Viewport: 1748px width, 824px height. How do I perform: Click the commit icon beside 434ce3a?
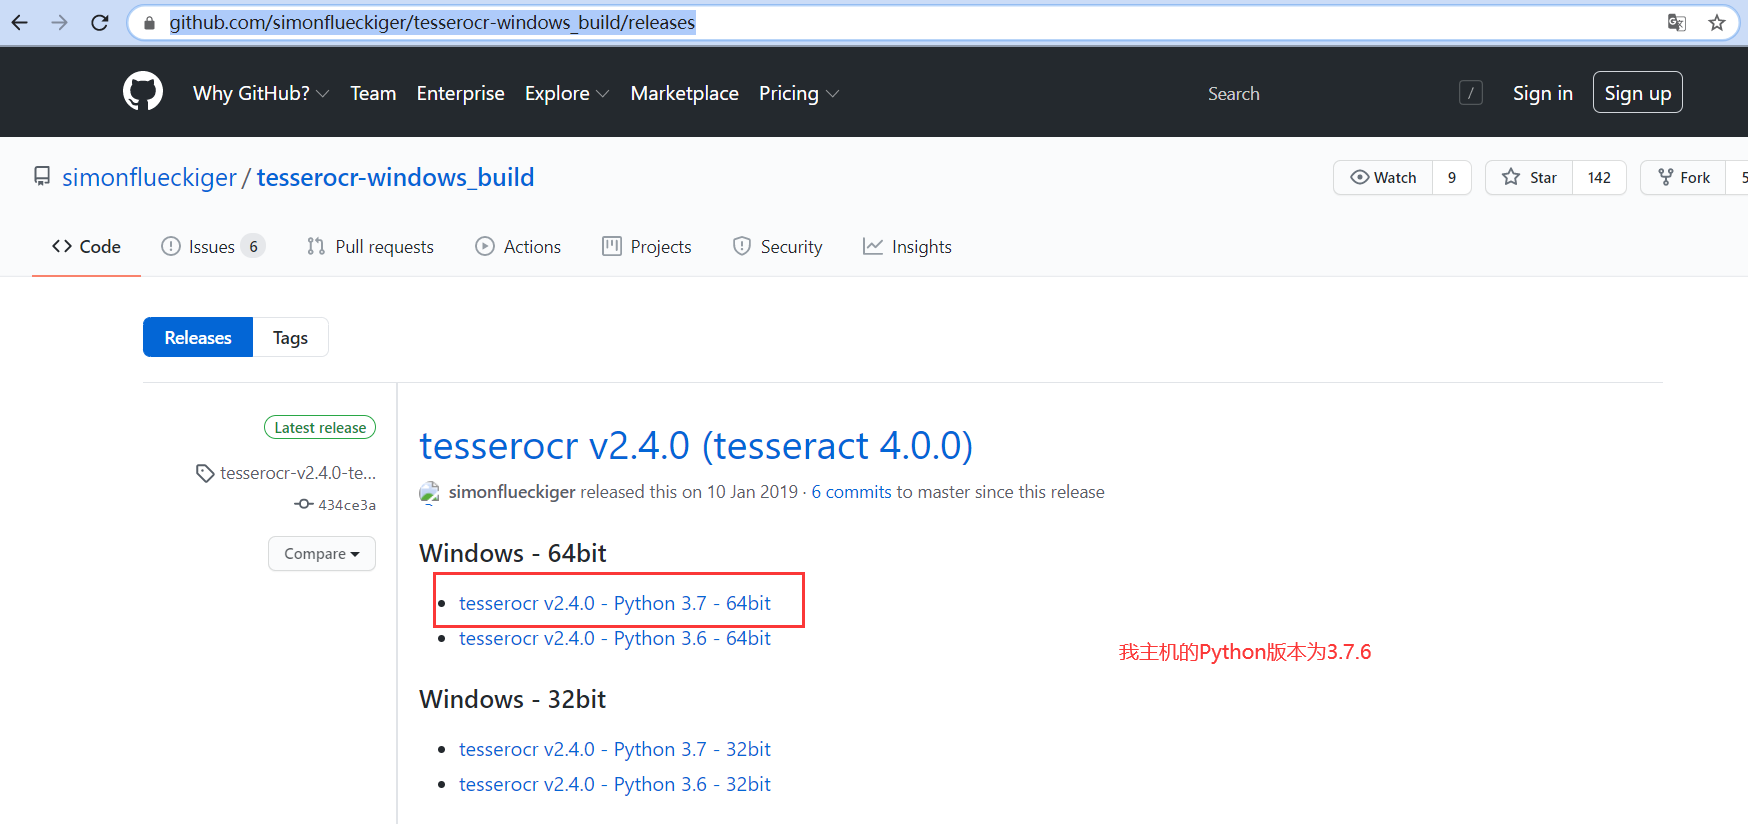(304, 504)
